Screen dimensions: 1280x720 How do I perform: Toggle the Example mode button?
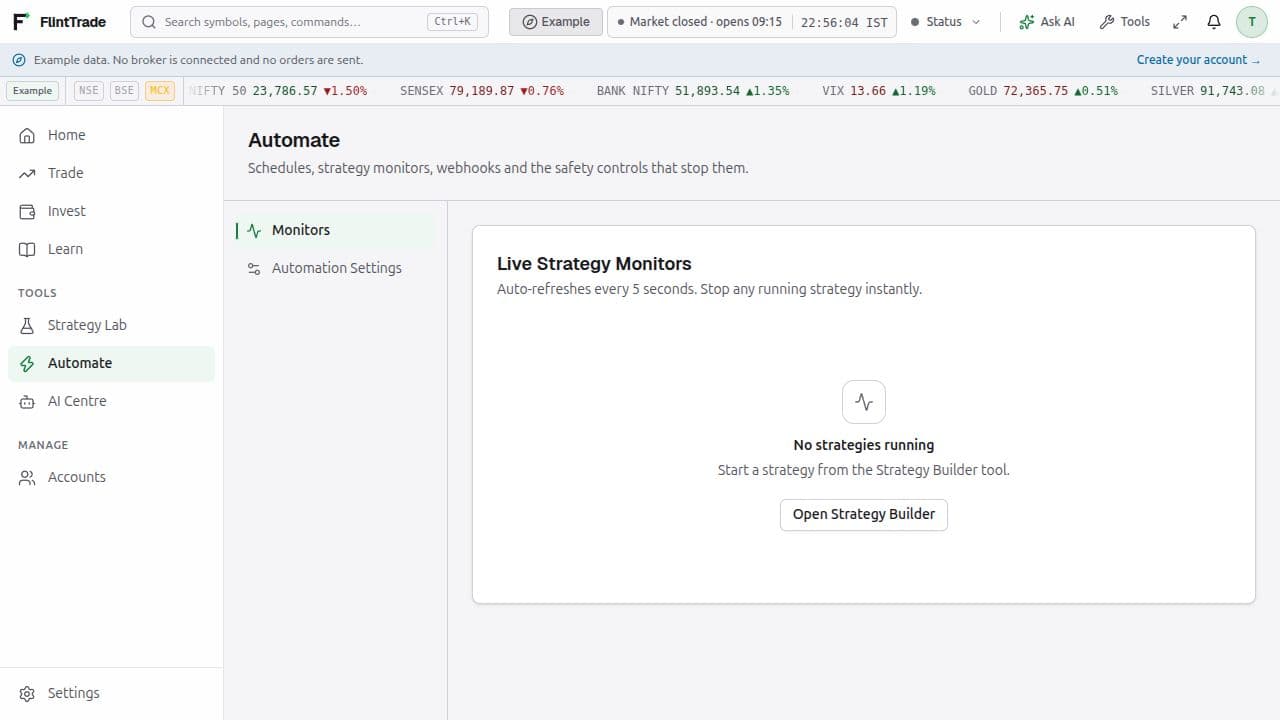coord(556,22)
